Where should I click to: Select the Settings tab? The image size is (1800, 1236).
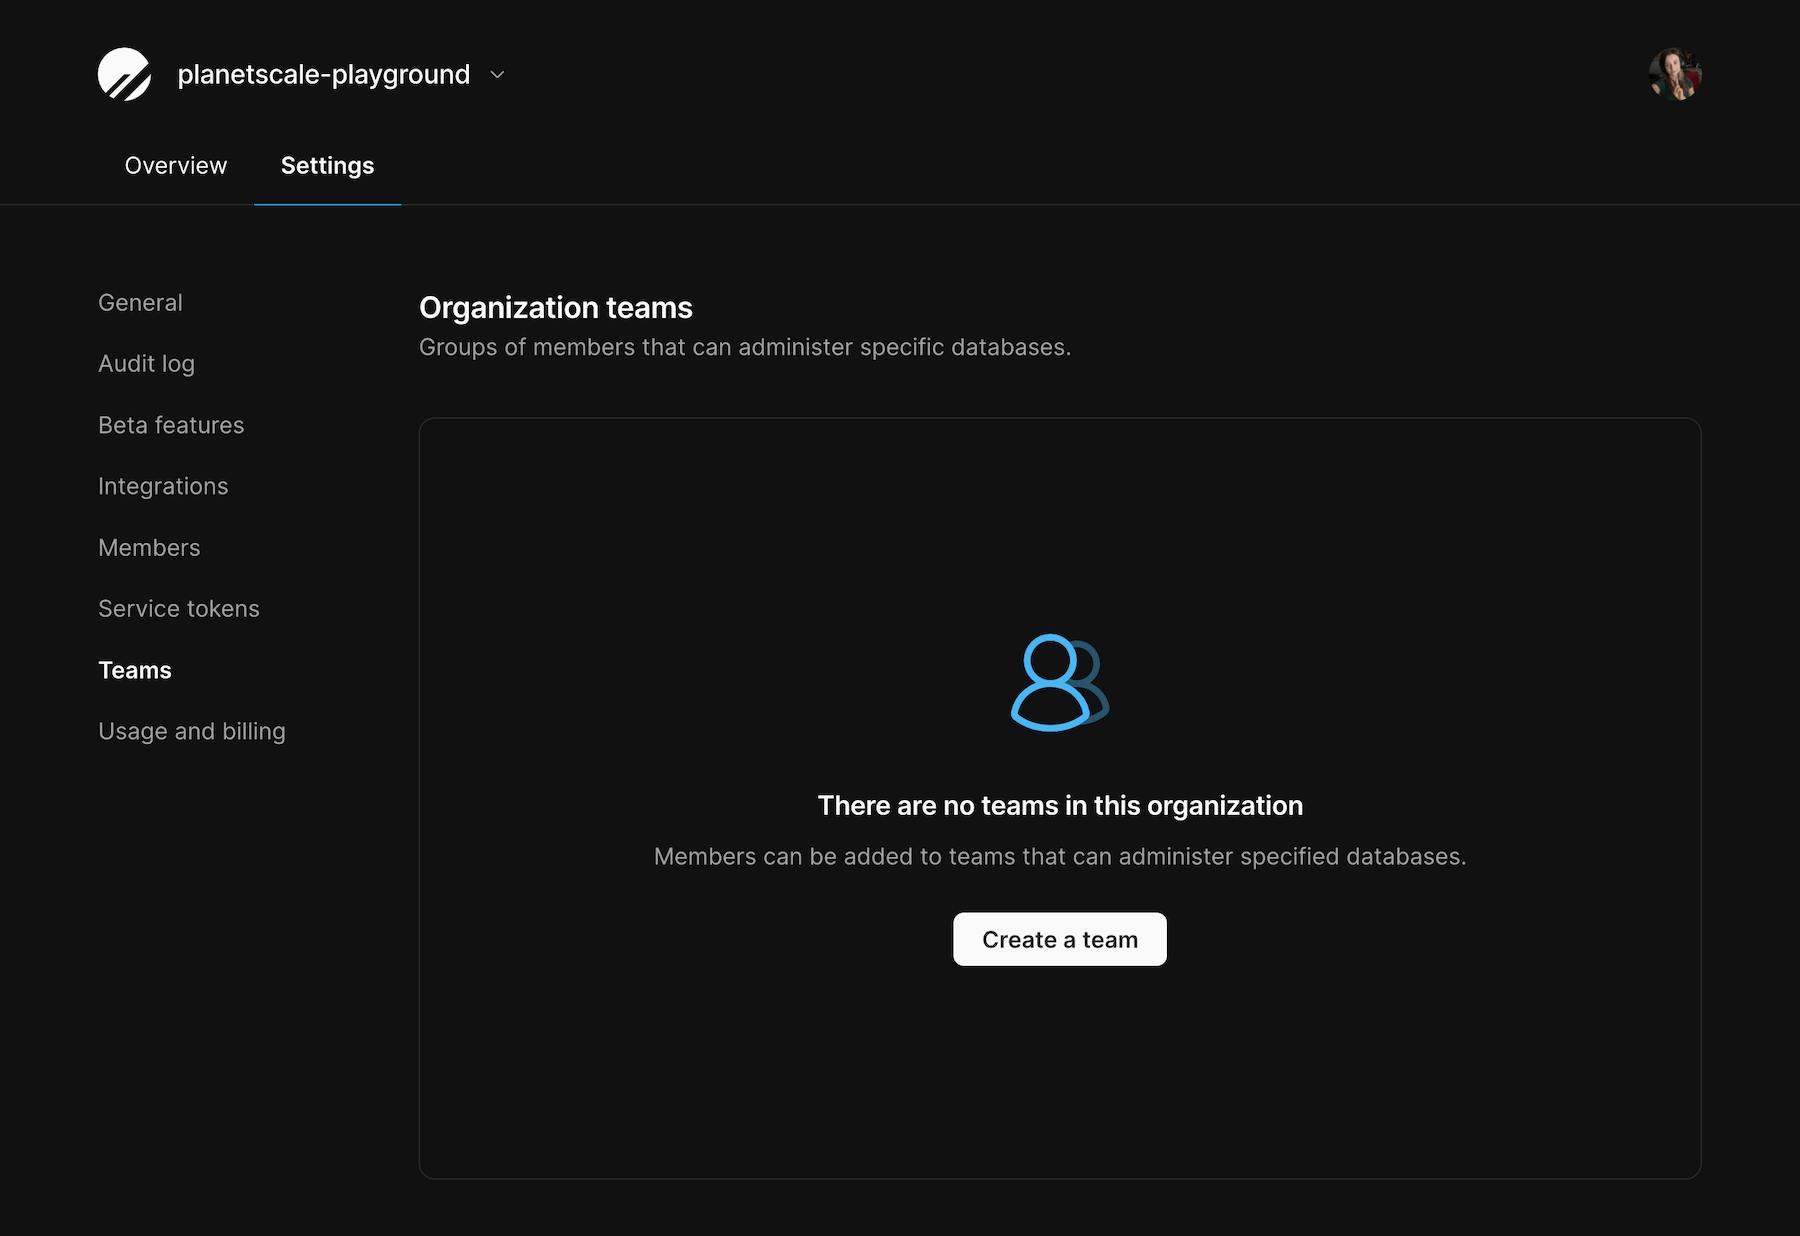[327, 165]
